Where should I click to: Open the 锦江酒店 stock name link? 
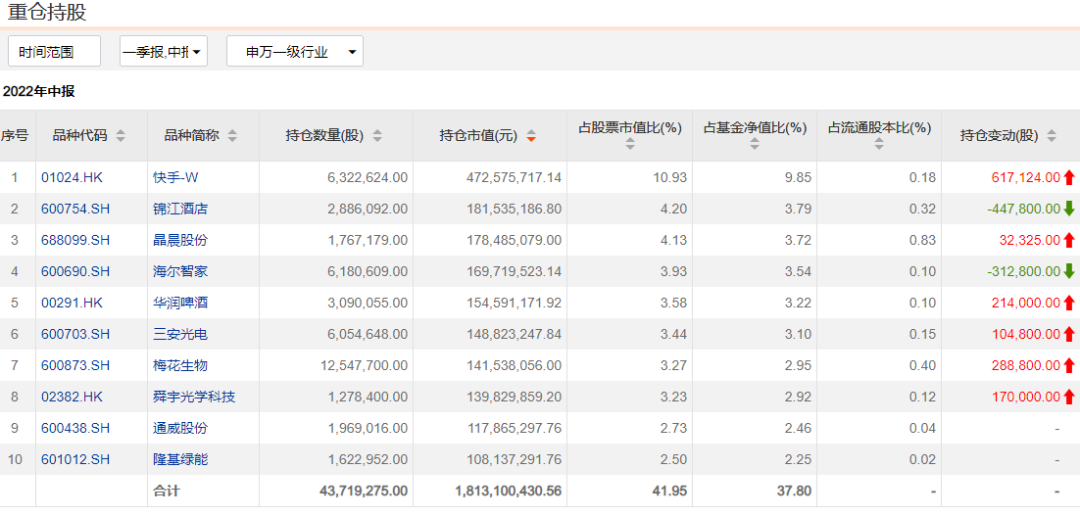[x=180, y=209]
